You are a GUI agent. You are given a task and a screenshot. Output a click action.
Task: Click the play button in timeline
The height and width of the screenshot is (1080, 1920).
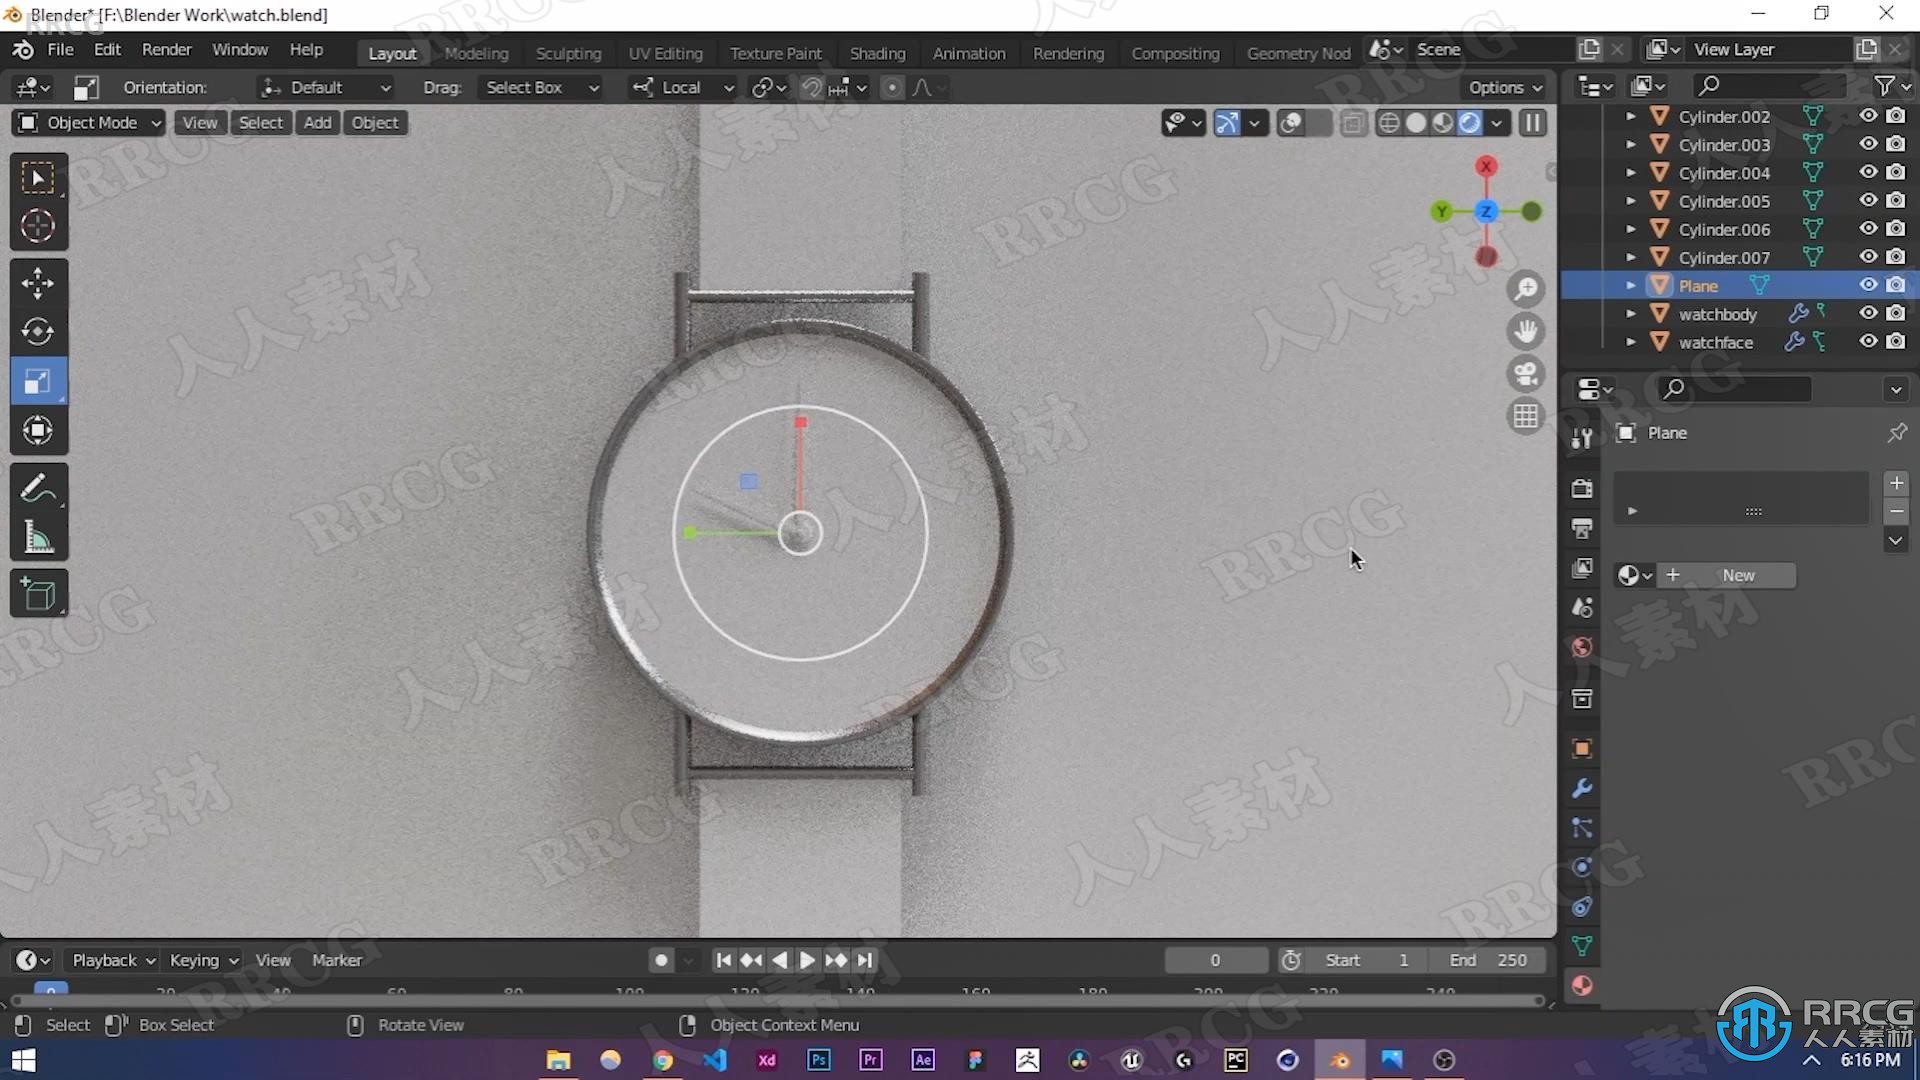tap(807, 959)
